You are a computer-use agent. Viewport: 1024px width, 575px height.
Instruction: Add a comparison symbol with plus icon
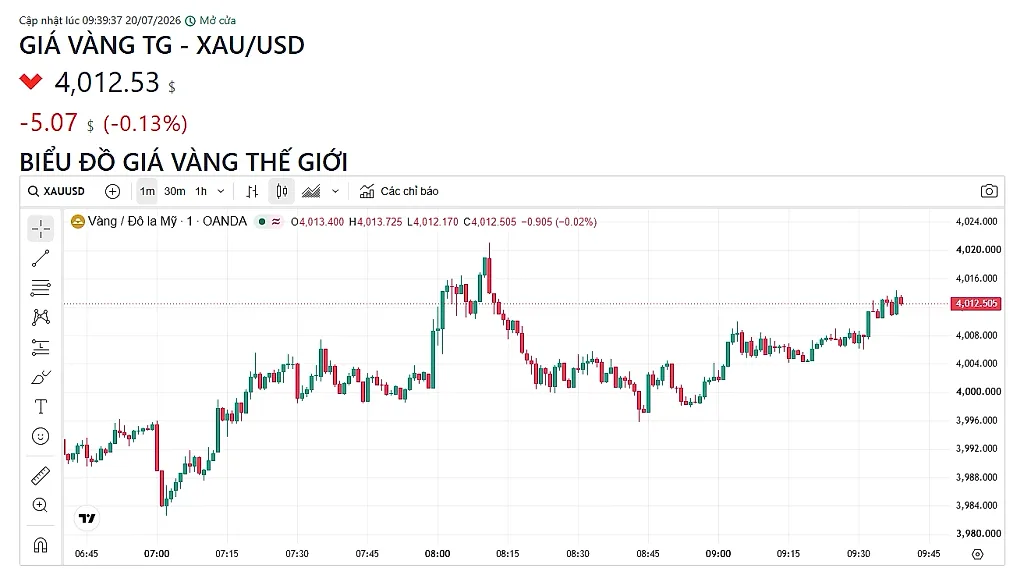point(112,191)
